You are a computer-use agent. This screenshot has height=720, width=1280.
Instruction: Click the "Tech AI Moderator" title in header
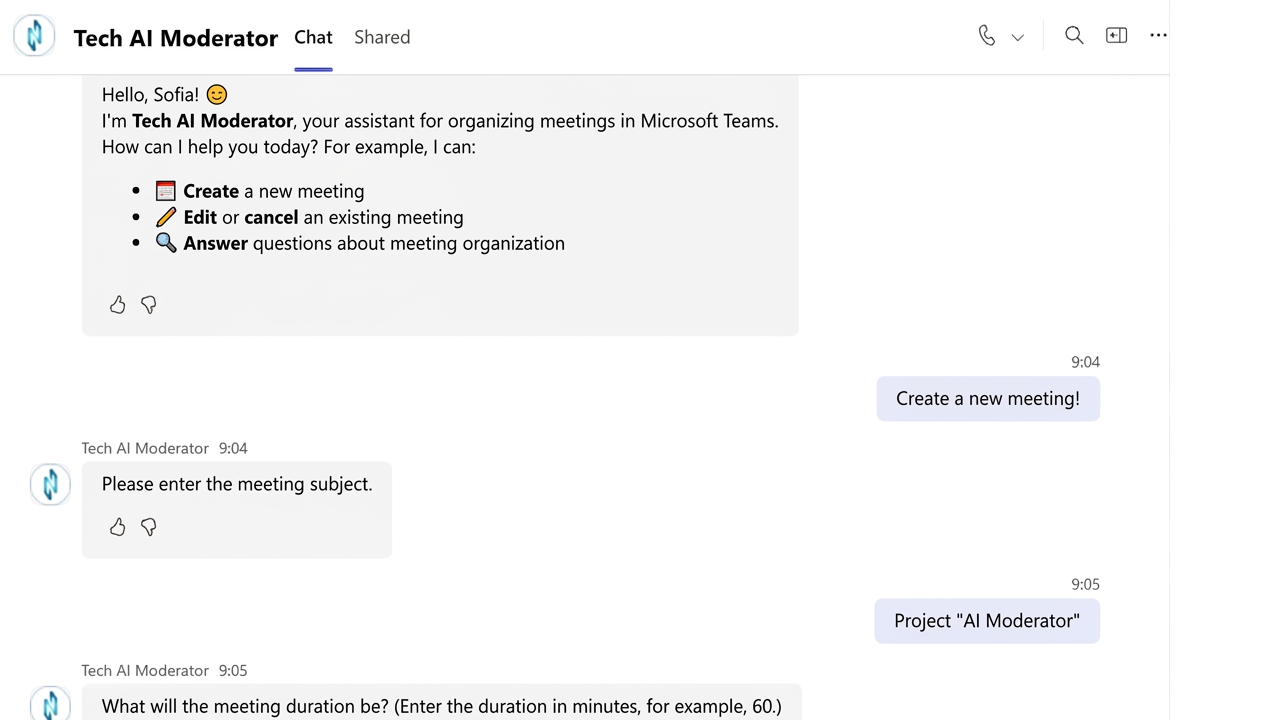[176, 38]
